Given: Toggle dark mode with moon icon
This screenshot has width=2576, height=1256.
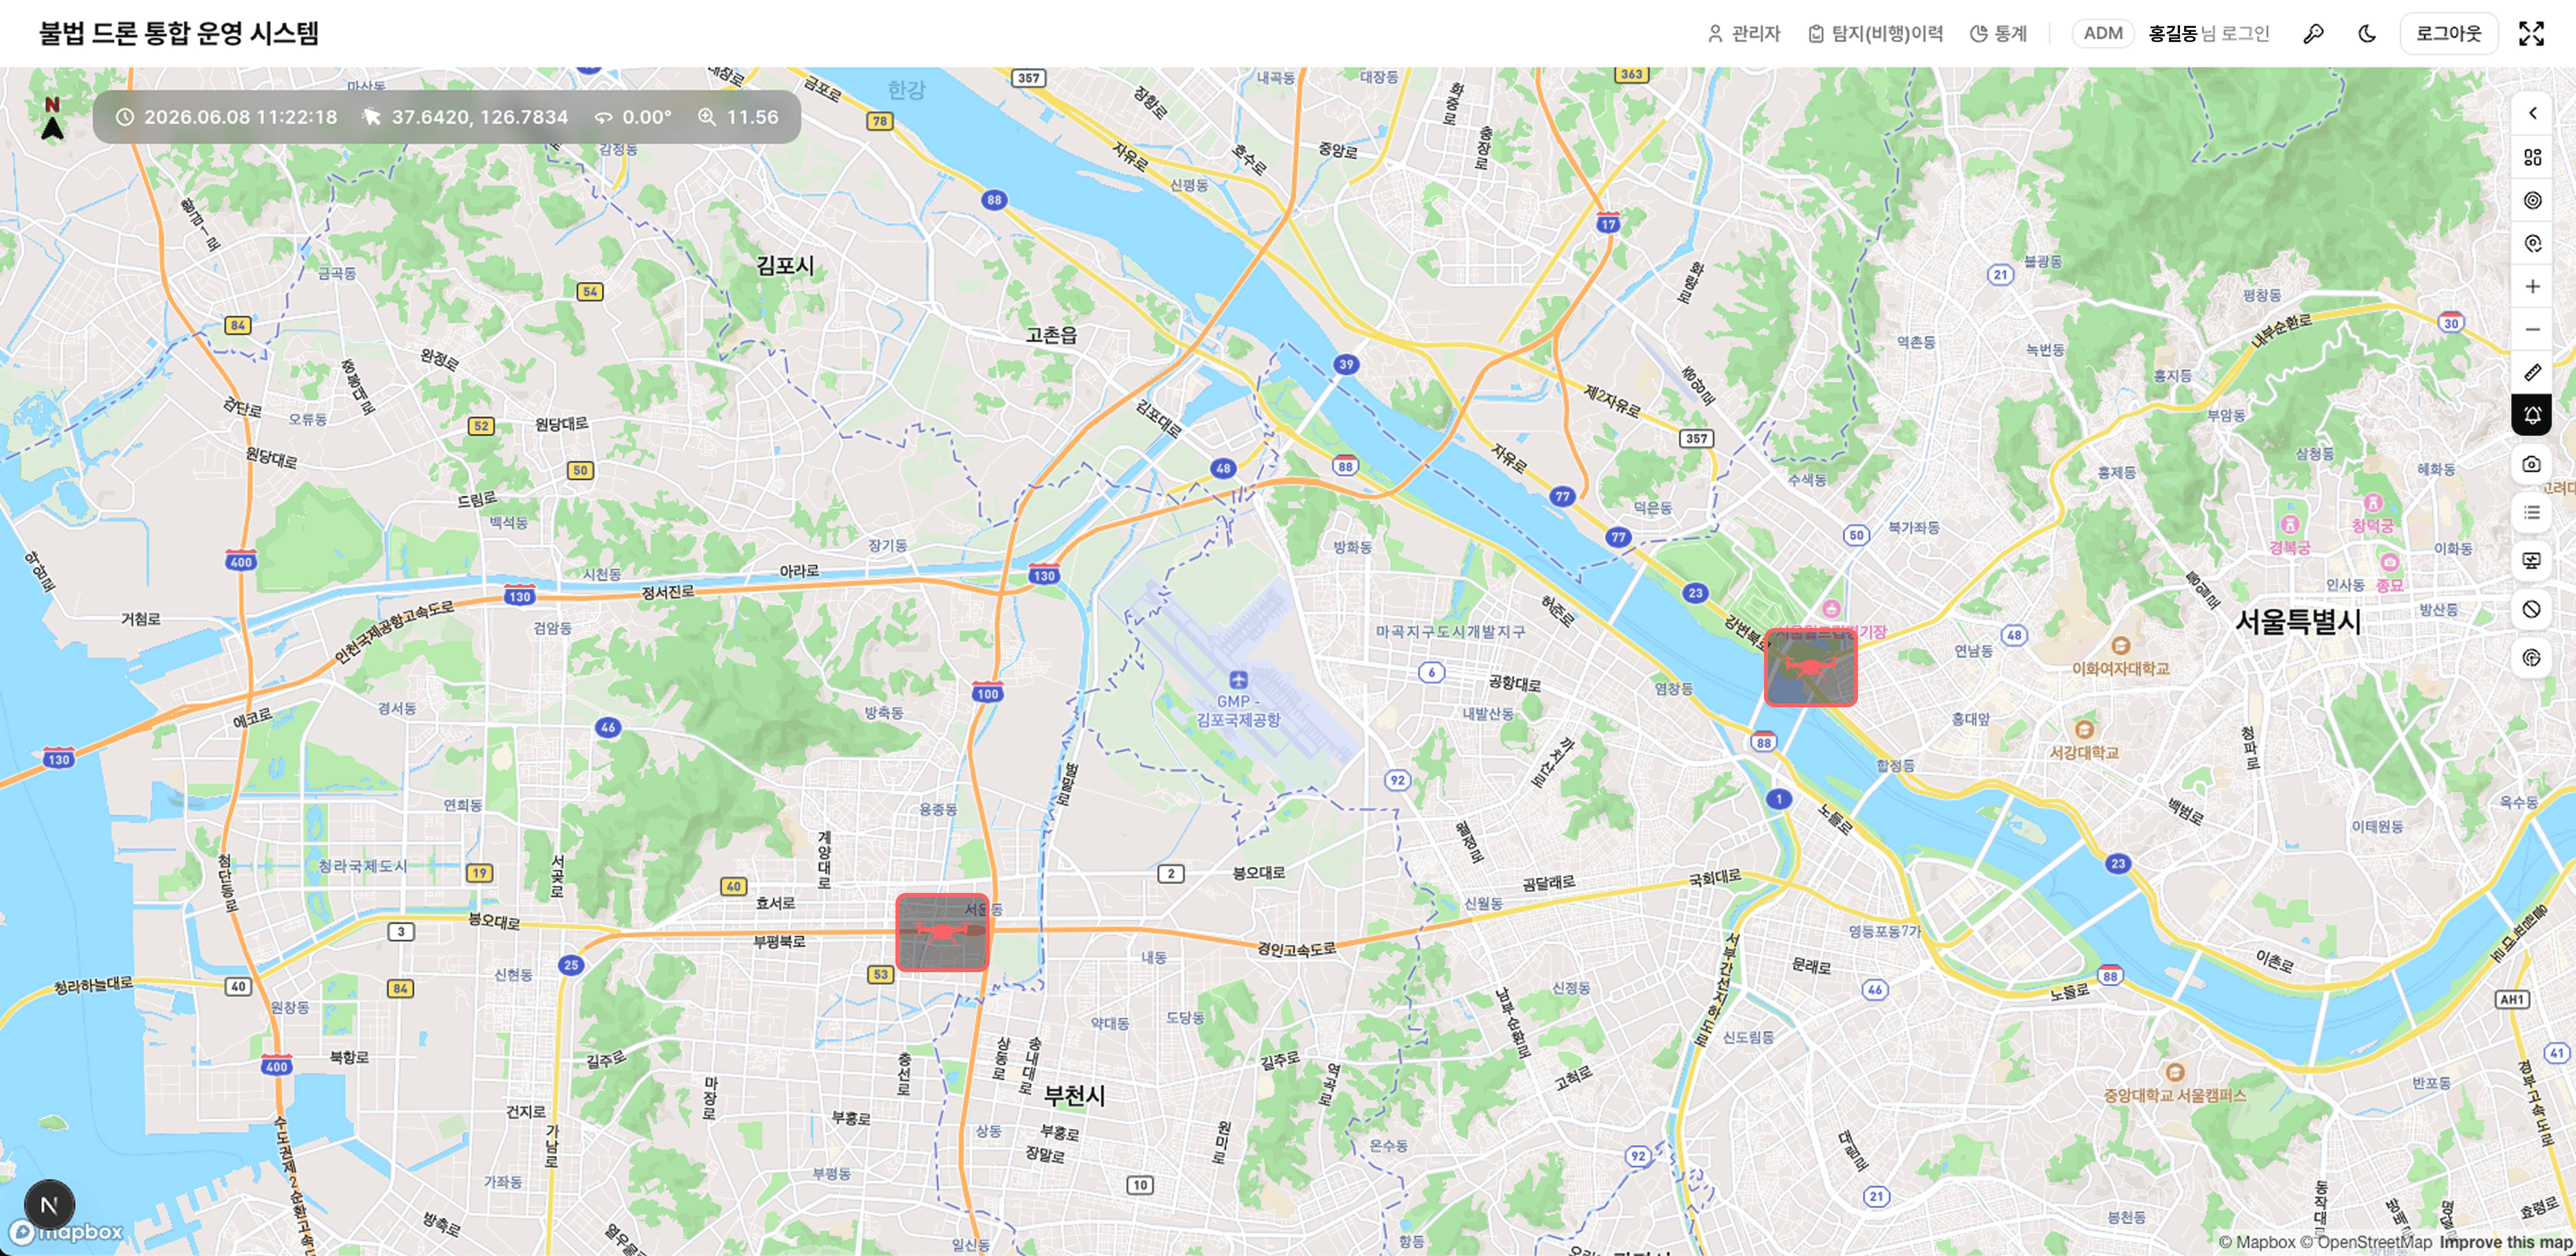Looking at the screenshot, I should click(x=2367, y=34).
